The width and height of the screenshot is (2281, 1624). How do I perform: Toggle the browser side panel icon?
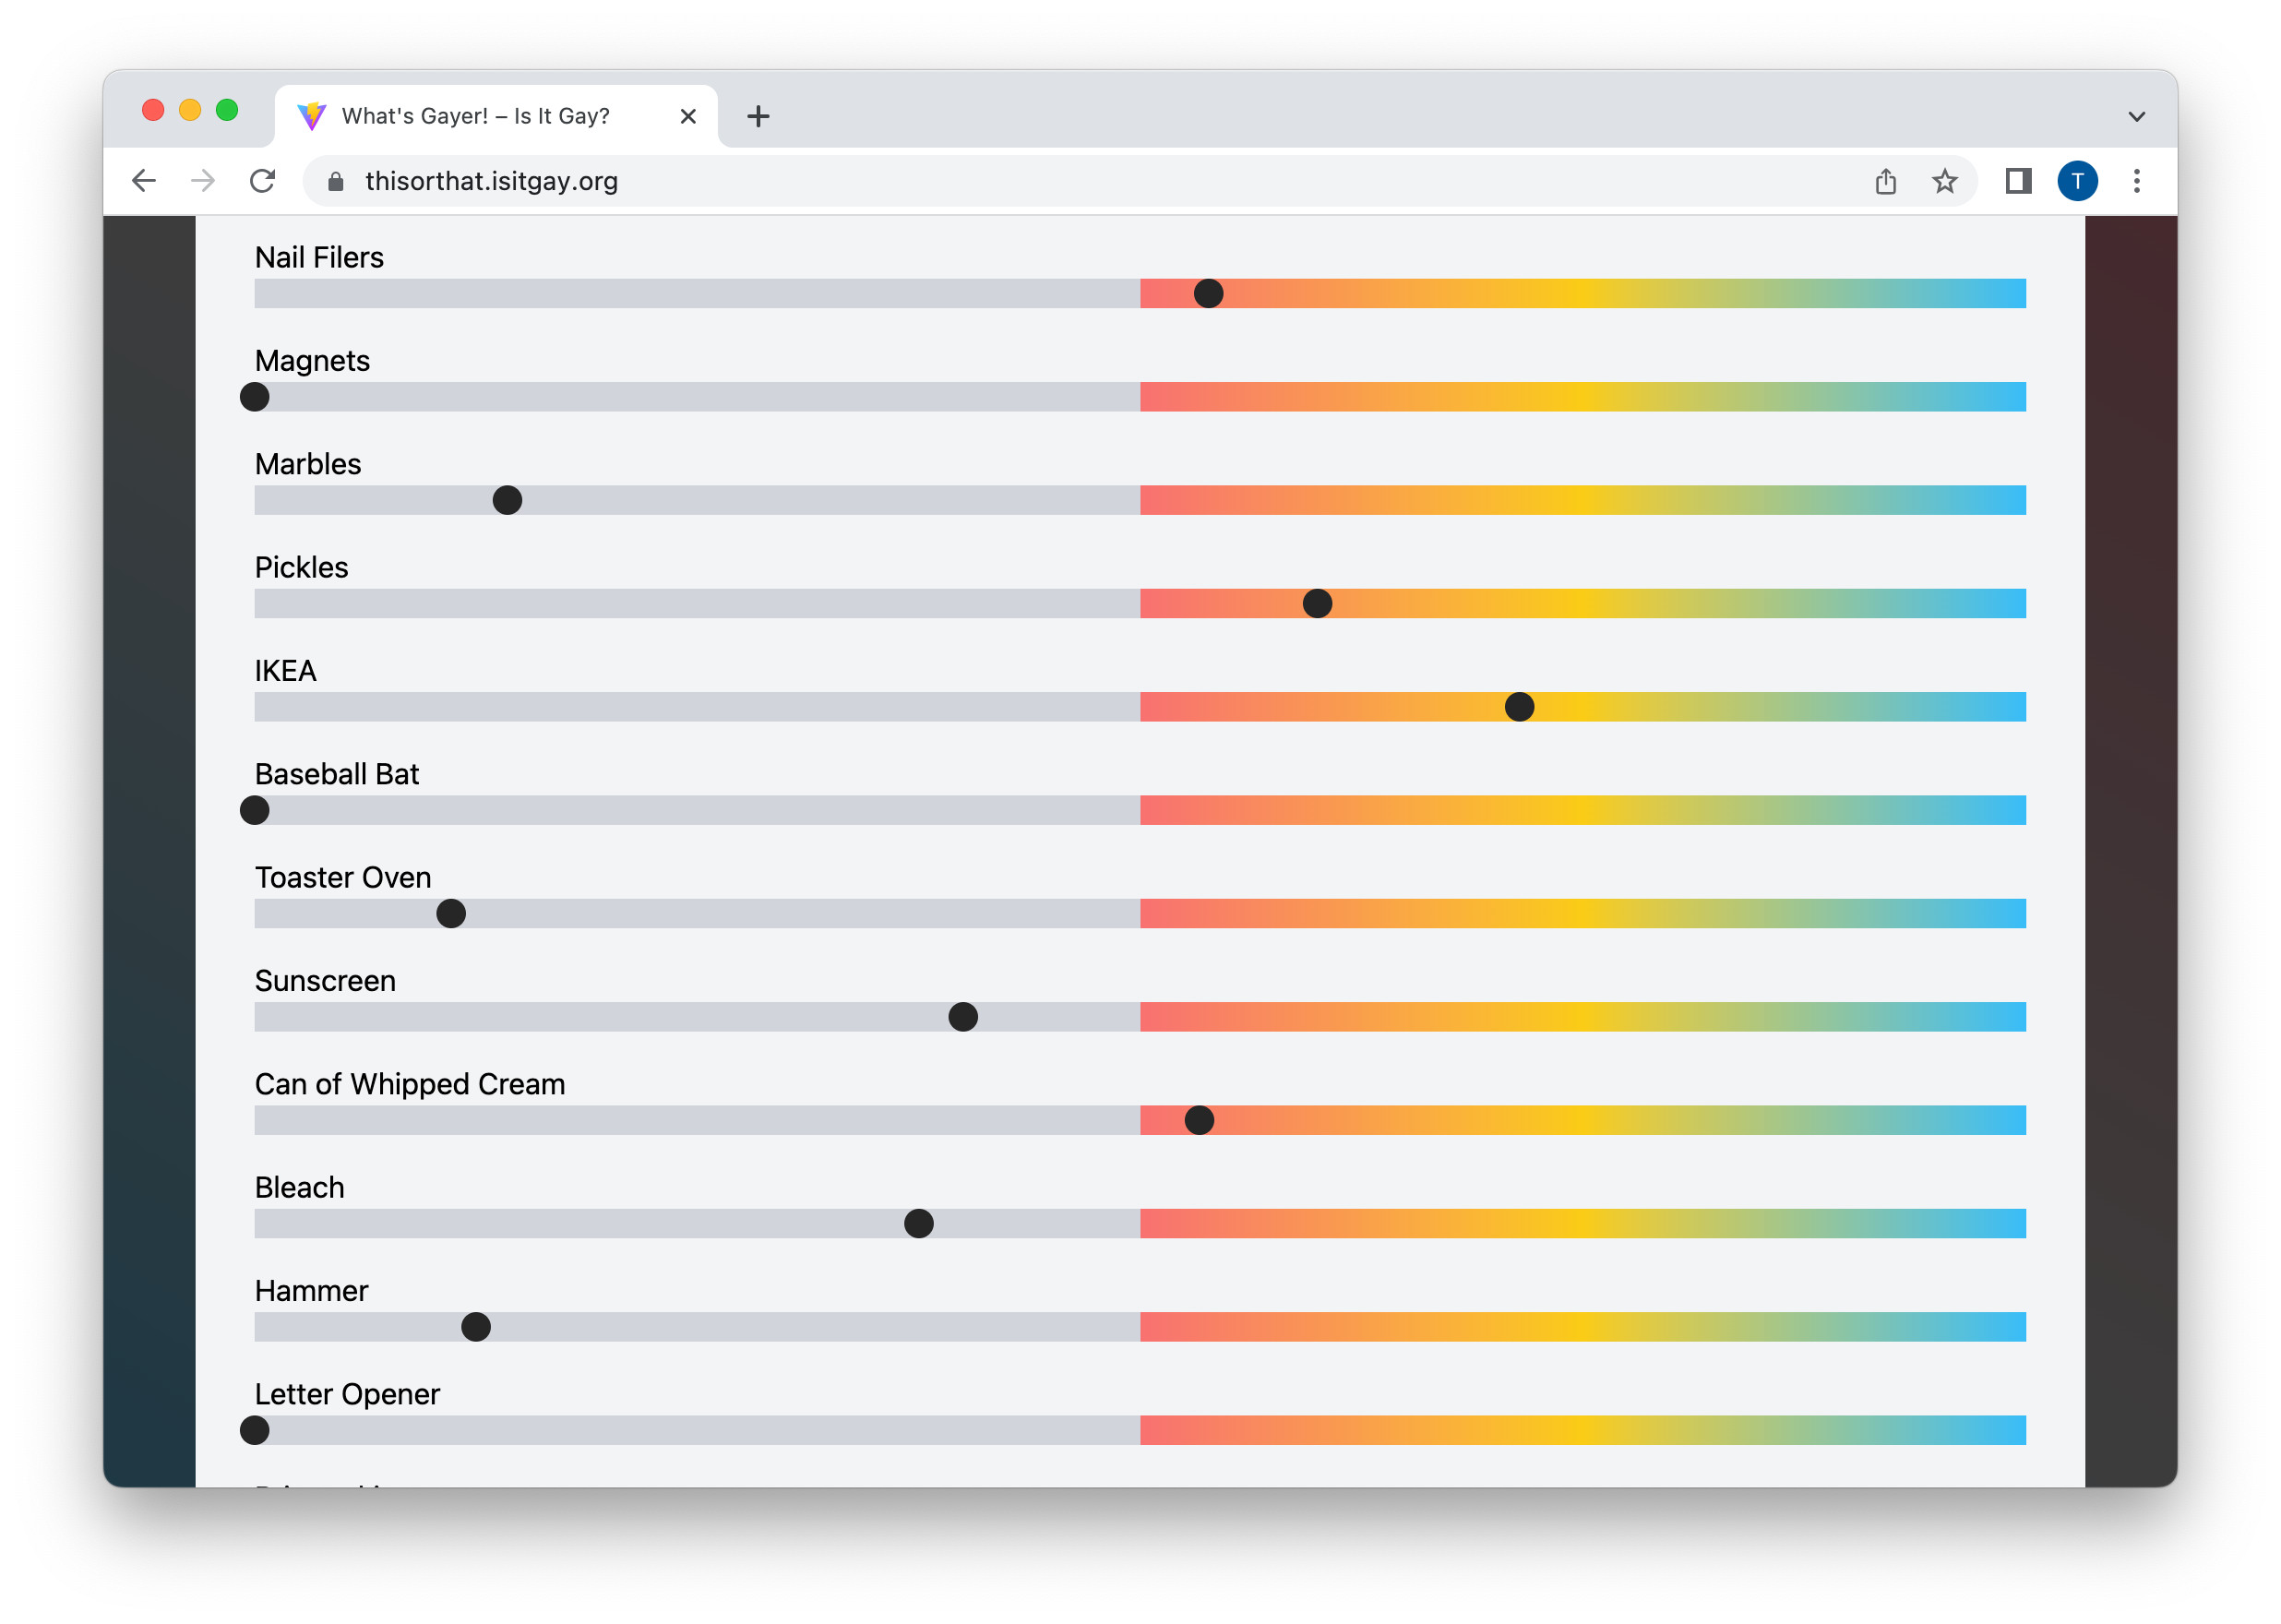coord(2018,181)
